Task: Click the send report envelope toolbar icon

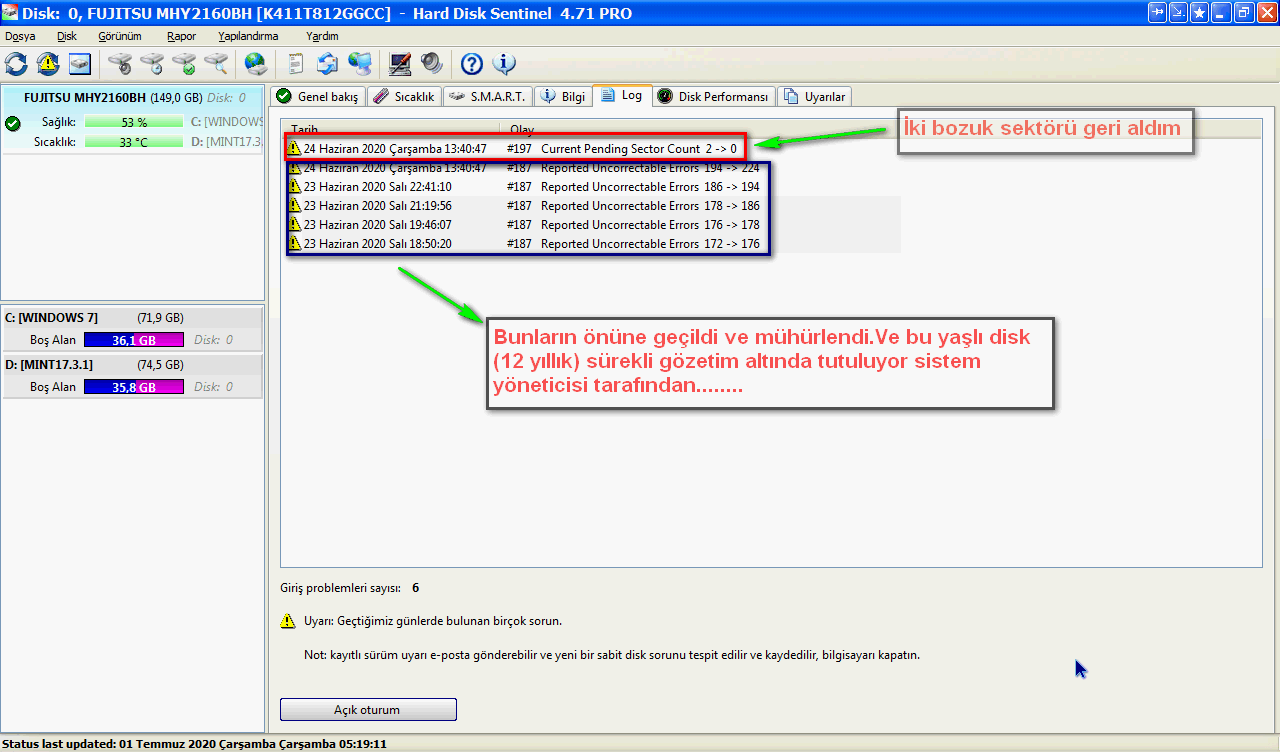Action: point(328,64)
